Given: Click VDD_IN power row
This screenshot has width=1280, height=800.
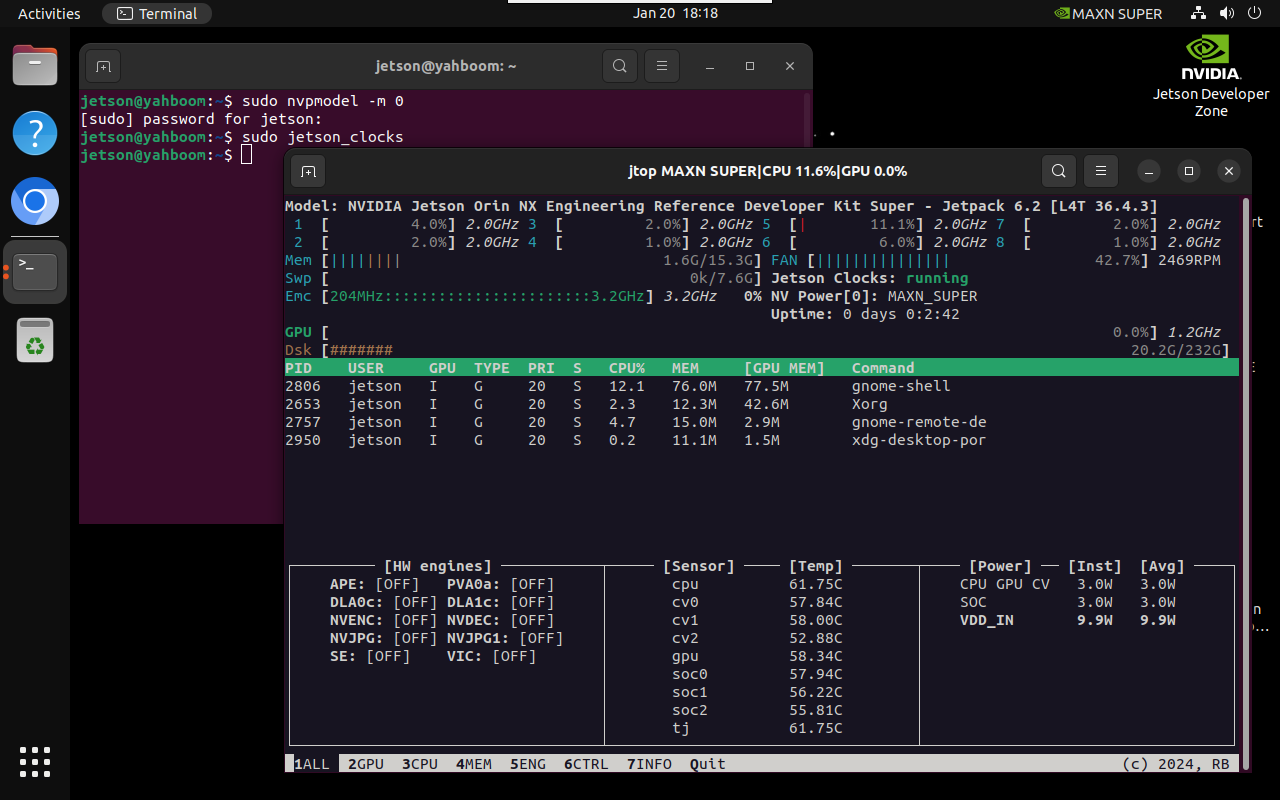Looking at the screenshot, I should (x=1067, y=620).
